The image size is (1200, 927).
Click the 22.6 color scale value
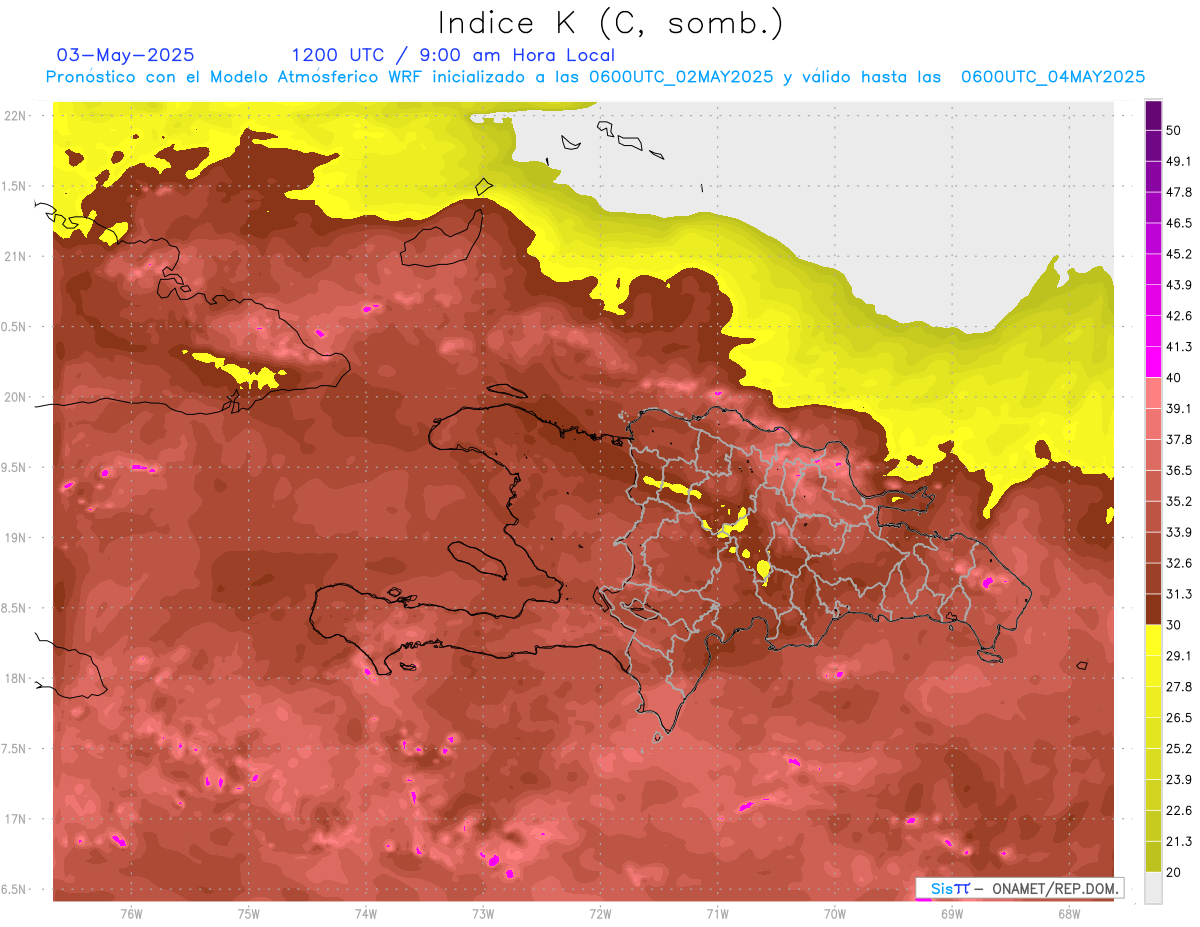point(1179,810)
